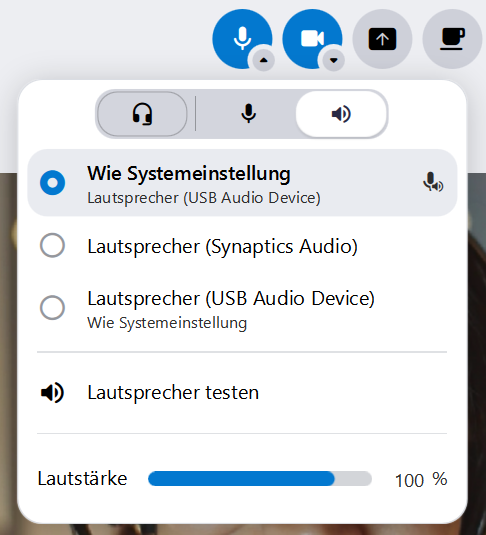This screenshot has width=486, height=535.
Task: Turn off camera using the blue video button
Action: (312, 39)
